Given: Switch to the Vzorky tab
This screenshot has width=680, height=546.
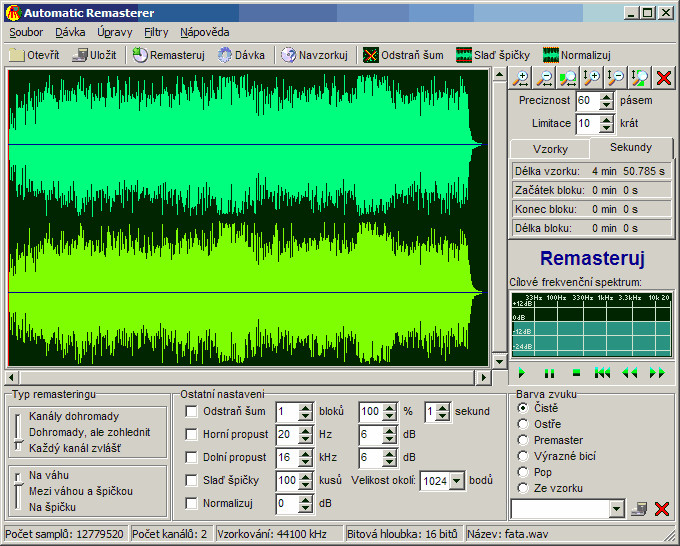Looking at the screenshot, I should 550,148.
